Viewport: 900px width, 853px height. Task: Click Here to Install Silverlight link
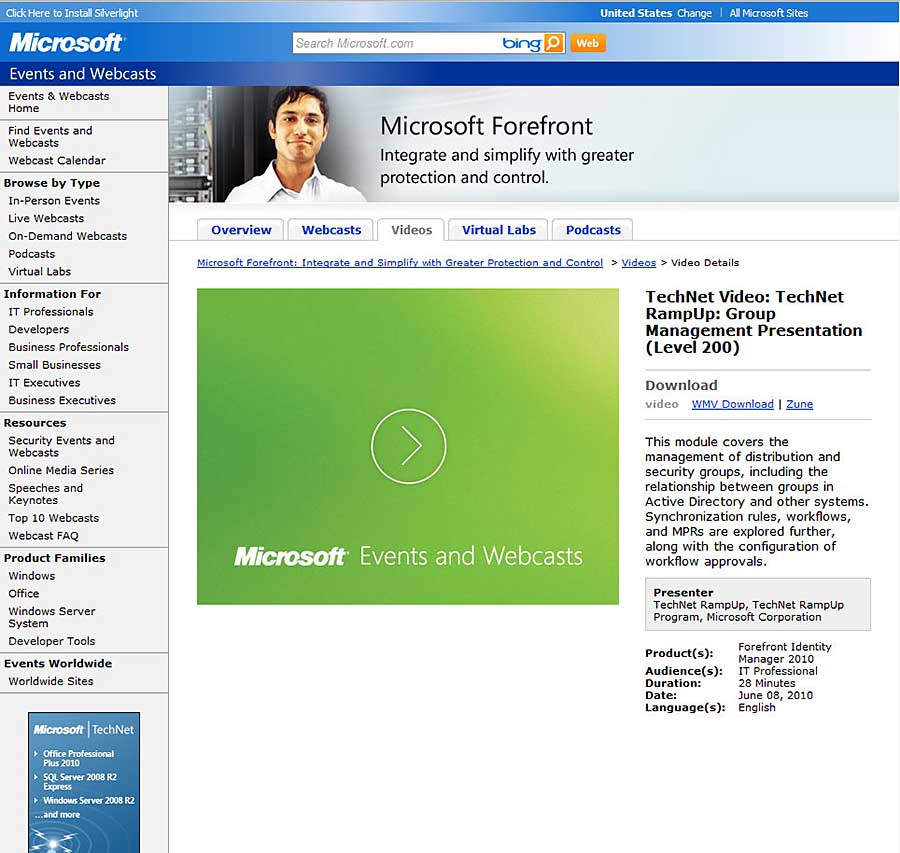tap(72, 13)
